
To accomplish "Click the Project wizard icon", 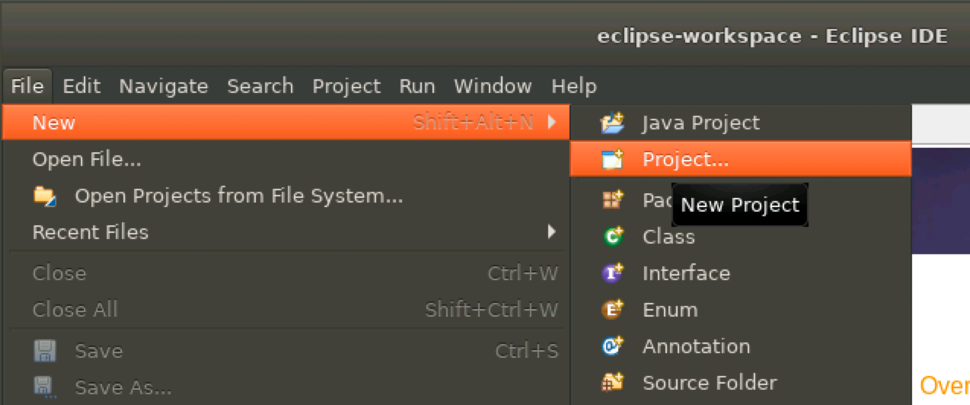I will click(612, 159).
